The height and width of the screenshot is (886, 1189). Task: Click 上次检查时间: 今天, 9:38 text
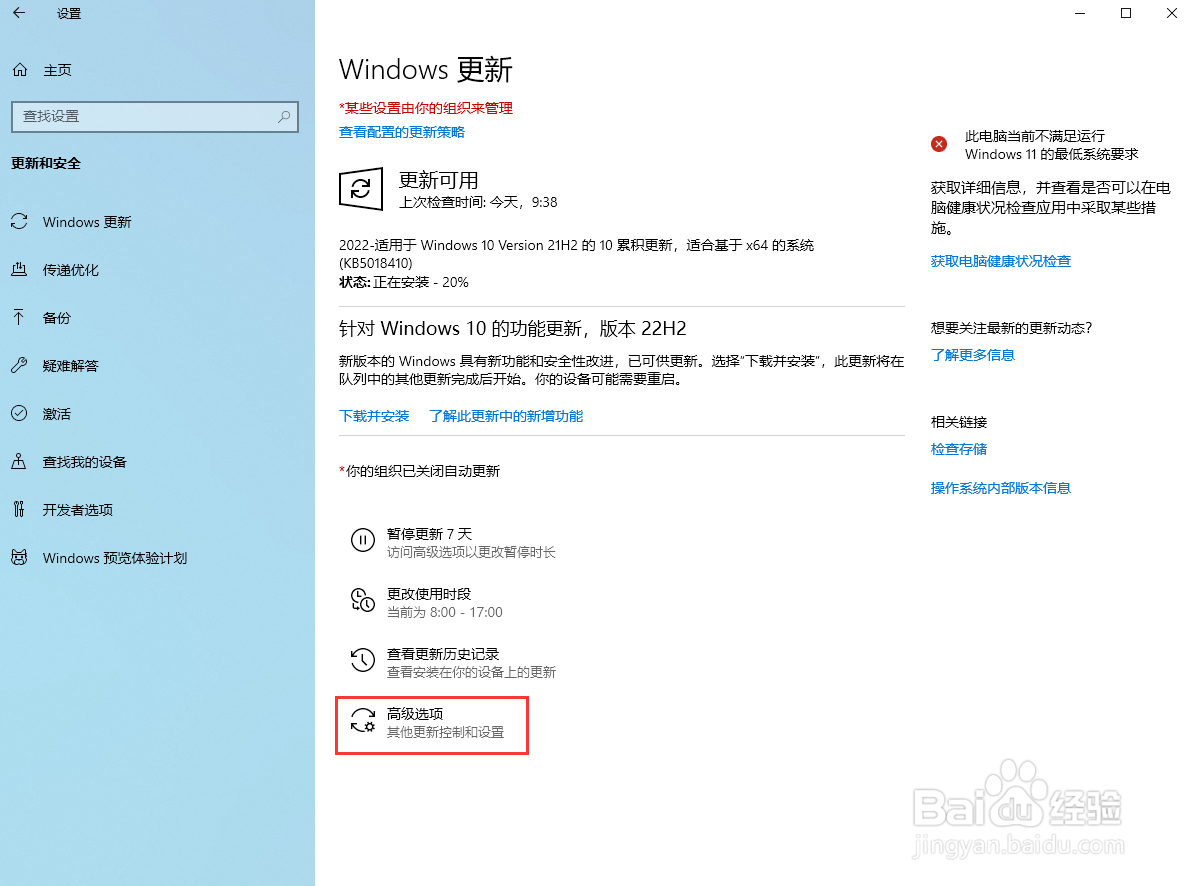(478, 203)
